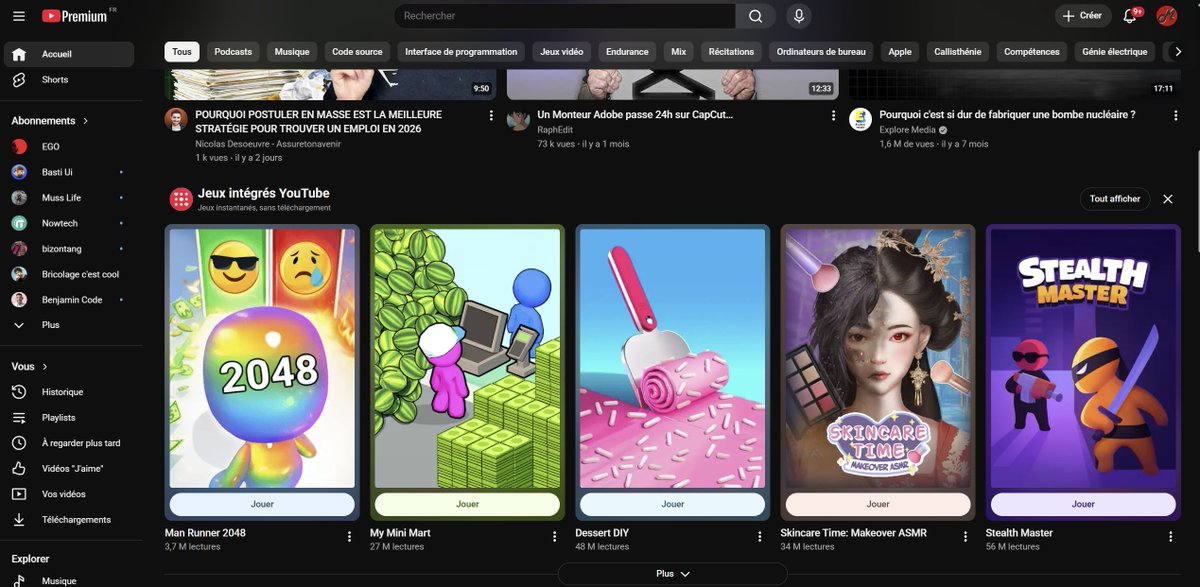1200x587 pixels.
Task: Show next category chips arrow
Action: click(1176, 52)
